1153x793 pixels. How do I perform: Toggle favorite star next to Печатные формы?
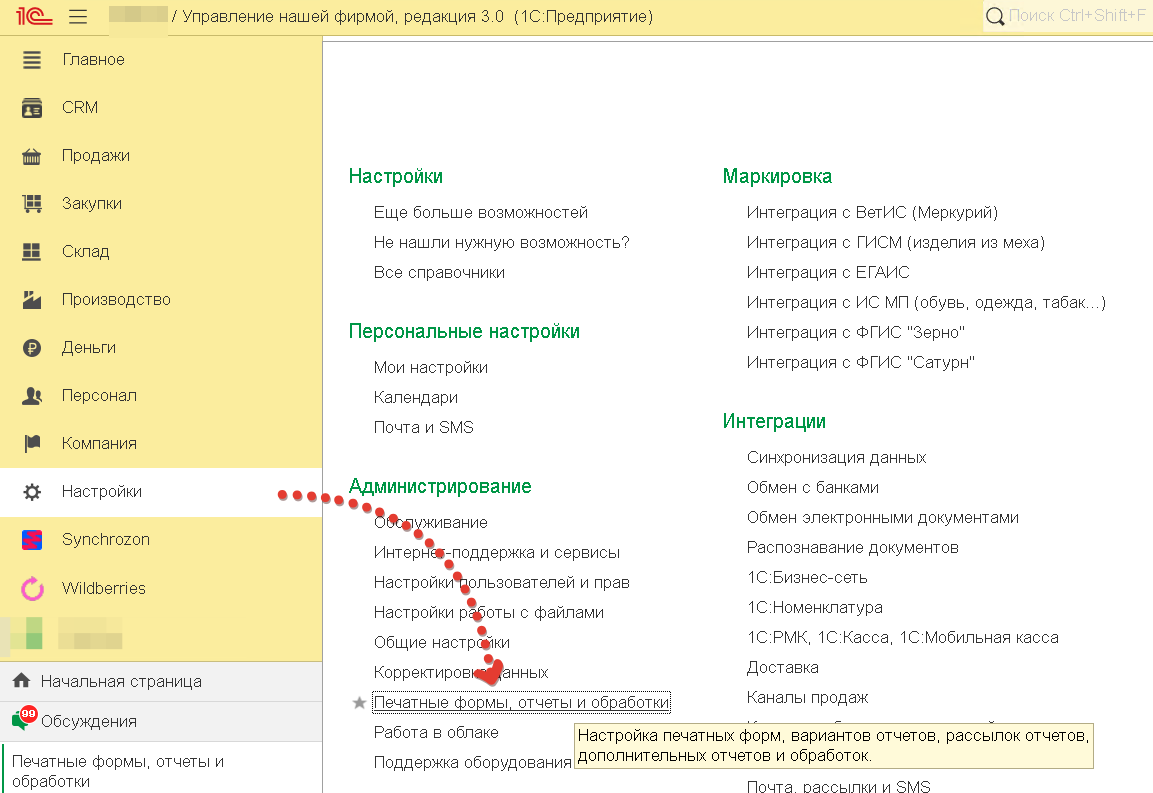(359, 703)
